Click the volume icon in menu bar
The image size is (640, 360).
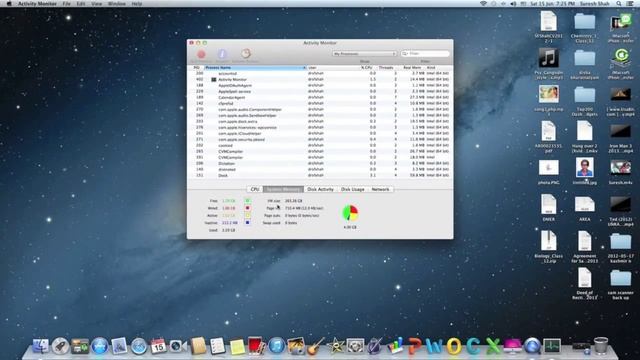click(x=513, y=4)
